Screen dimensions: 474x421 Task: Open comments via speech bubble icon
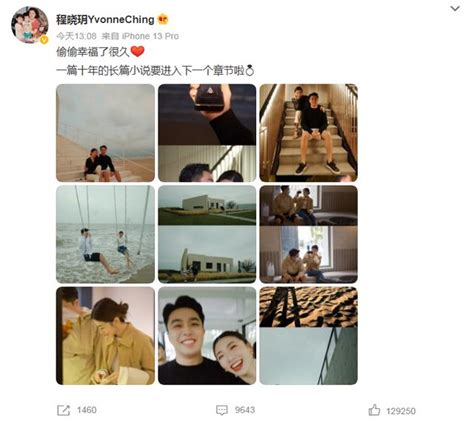(x=222, y=410)
